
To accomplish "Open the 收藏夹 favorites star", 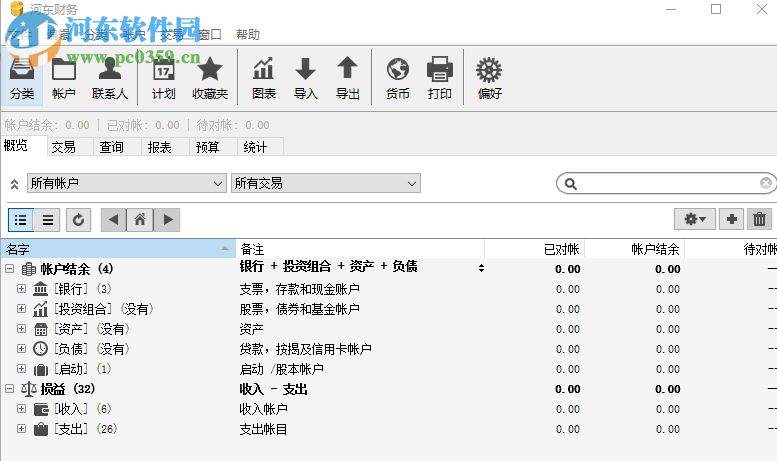I will [210, 77].
